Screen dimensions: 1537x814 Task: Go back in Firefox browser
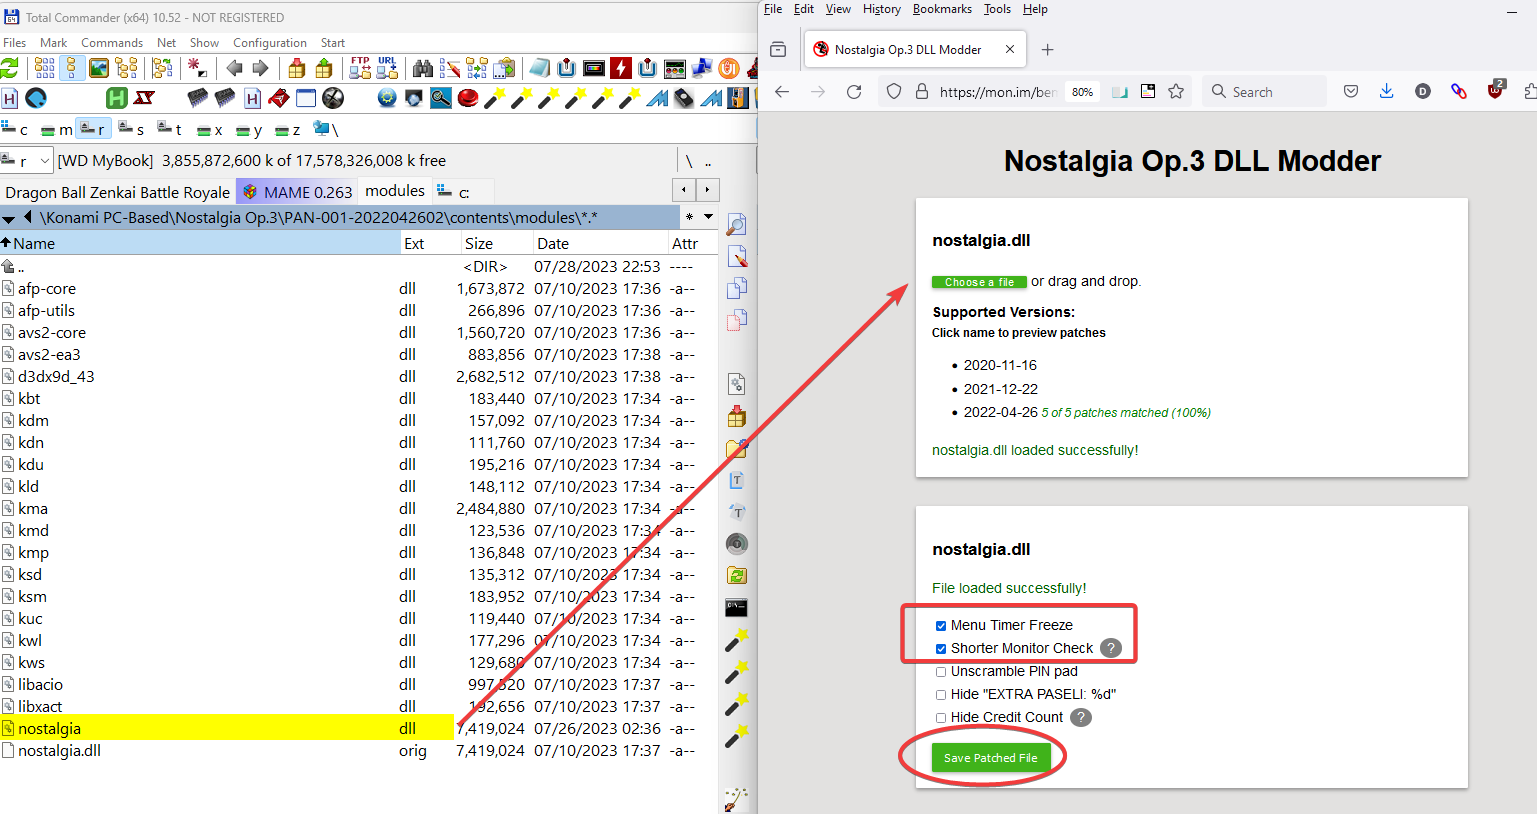tap(782, 91)
